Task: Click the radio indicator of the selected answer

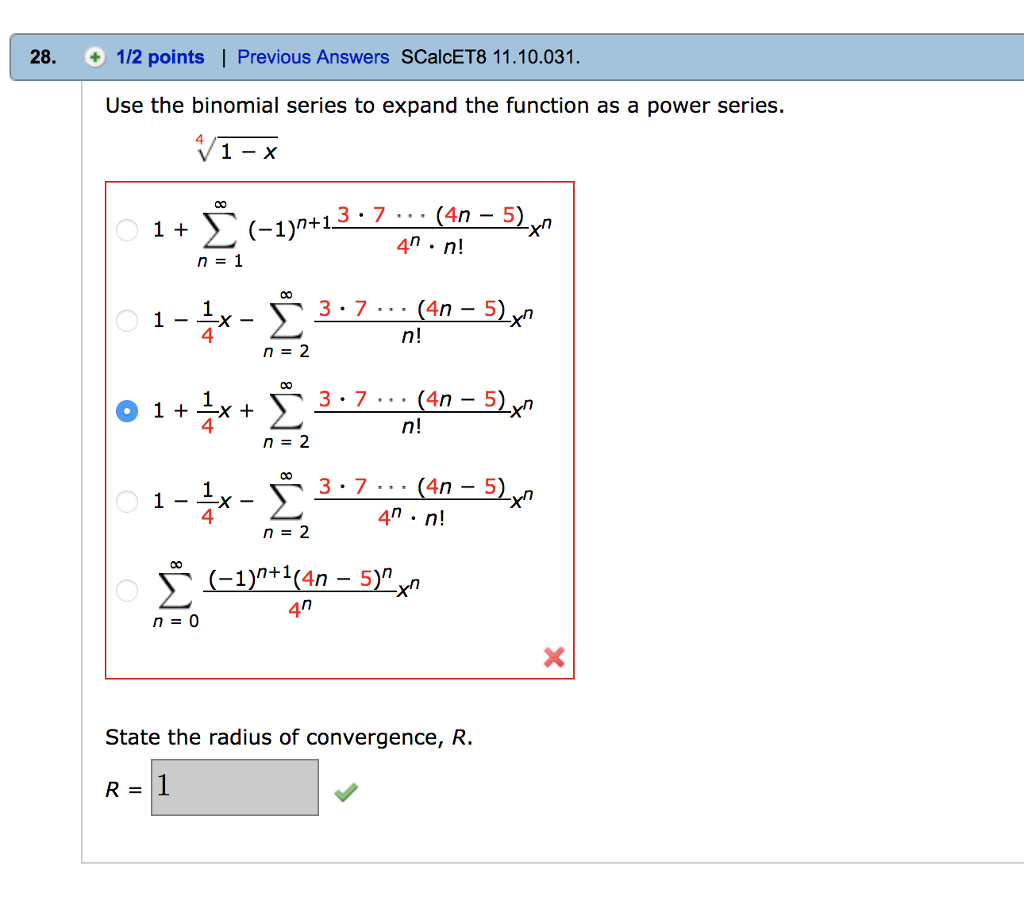Action: tap(126, 410)
